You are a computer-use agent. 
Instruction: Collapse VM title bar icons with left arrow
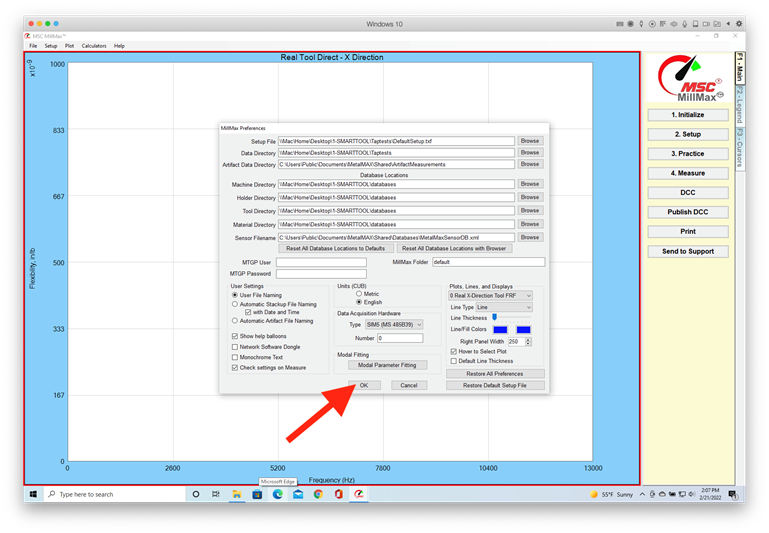tap(728, 24)
